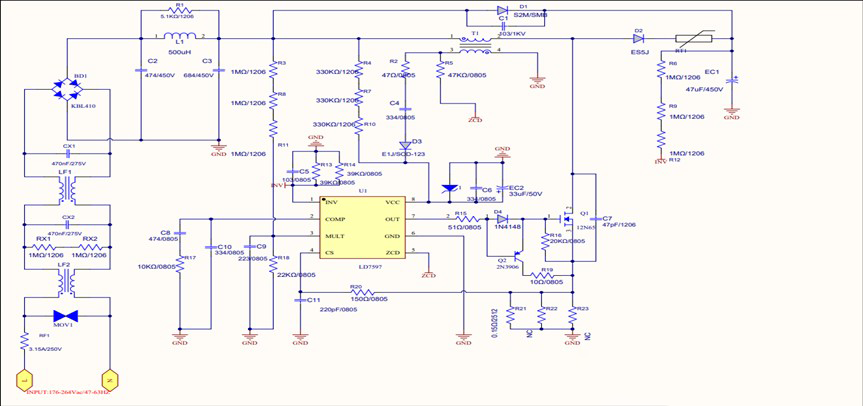
Task: Click the 150Ω/0805 value text
Action: point(369,299)
